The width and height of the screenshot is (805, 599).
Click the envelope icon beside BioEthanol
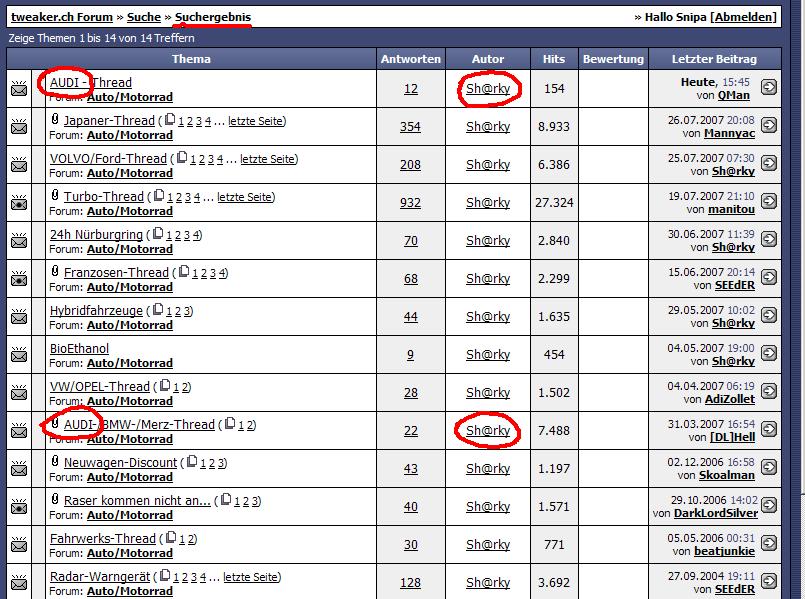[19, 355]
